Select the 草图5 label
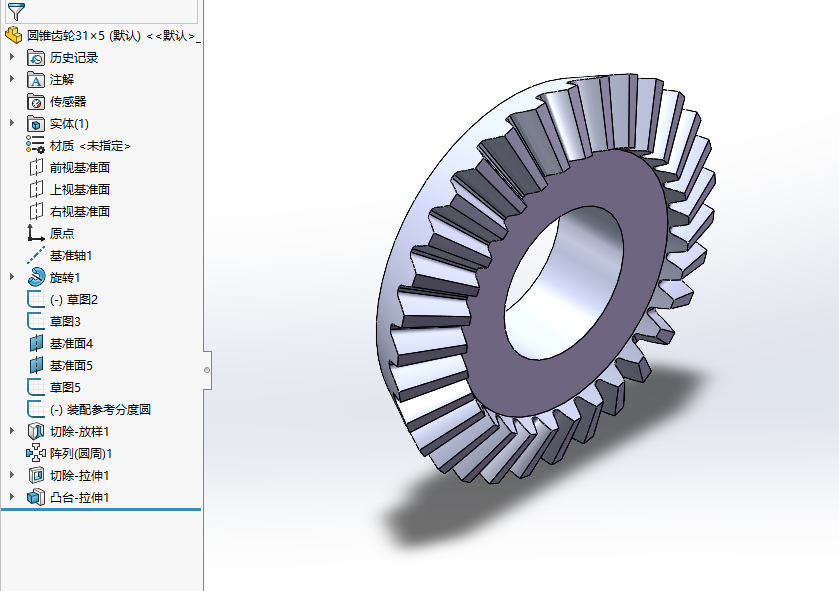Screen dimensions: 839x591 [x=65, y=387]
